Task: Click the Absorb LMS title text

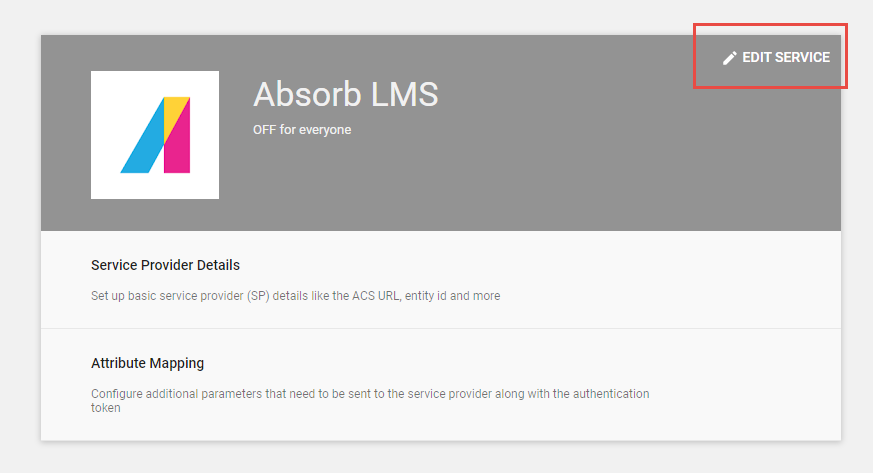Action: [346, 94]
